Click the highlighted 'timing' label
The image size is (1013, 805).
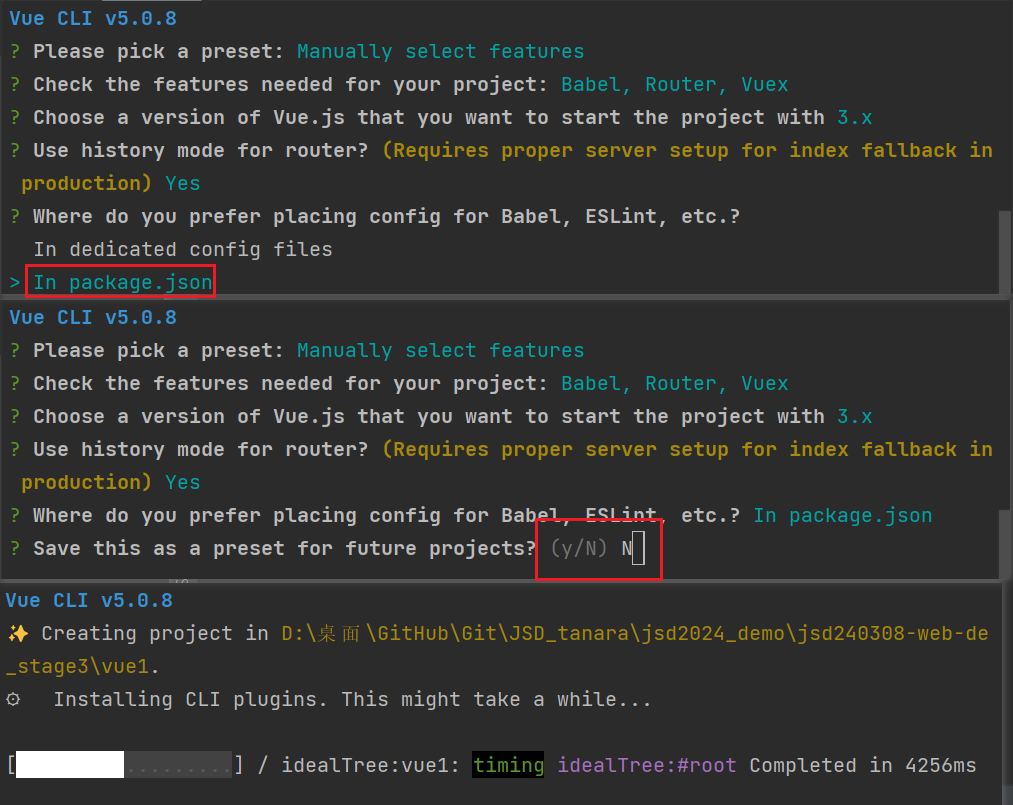tap(508, 765)
